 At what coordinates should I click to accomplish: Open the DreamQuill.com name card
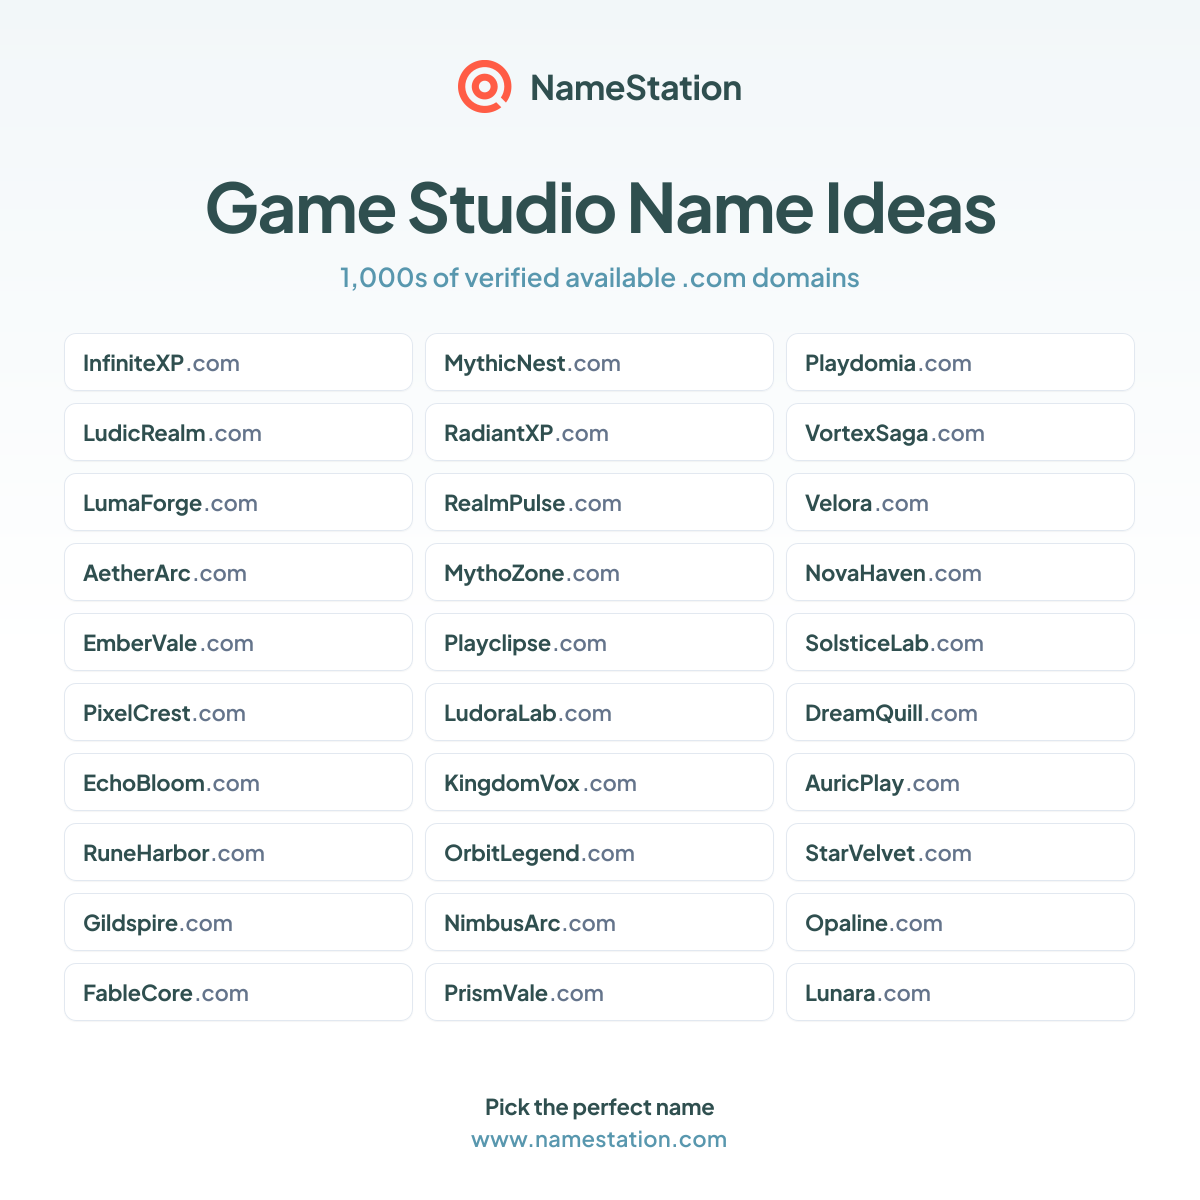(x=961, y=712)
